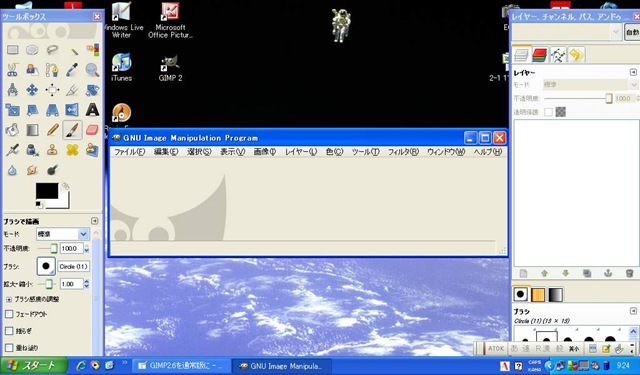Click the 自動 button in Layers dock
This screenshot has height=375, width=640.
[x=632, y=32]
